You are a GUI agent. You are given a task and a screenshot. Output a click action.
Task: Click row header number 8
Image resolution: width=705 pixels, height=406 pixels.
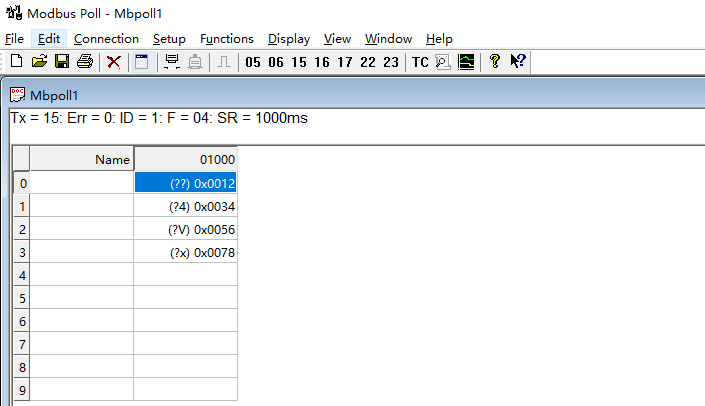pos(22,367)
